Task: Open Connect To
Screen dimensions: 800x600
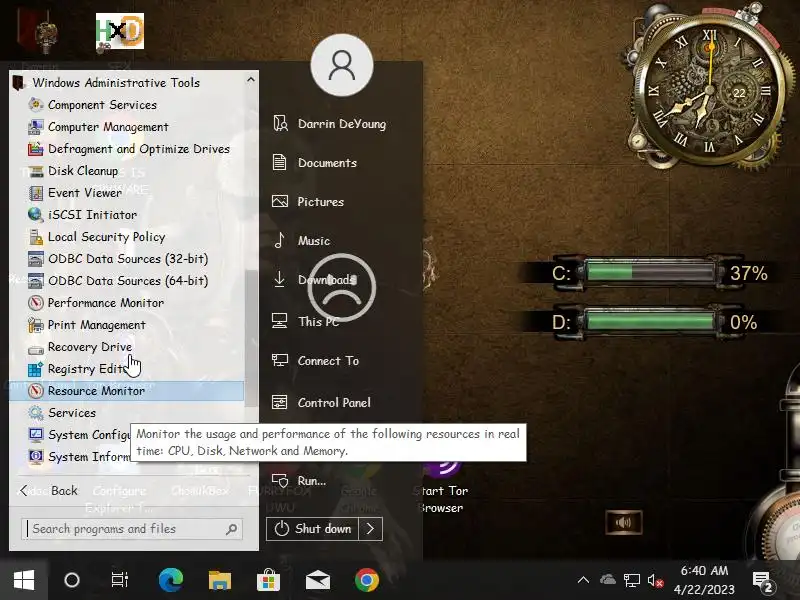Action: coord(315,361)
